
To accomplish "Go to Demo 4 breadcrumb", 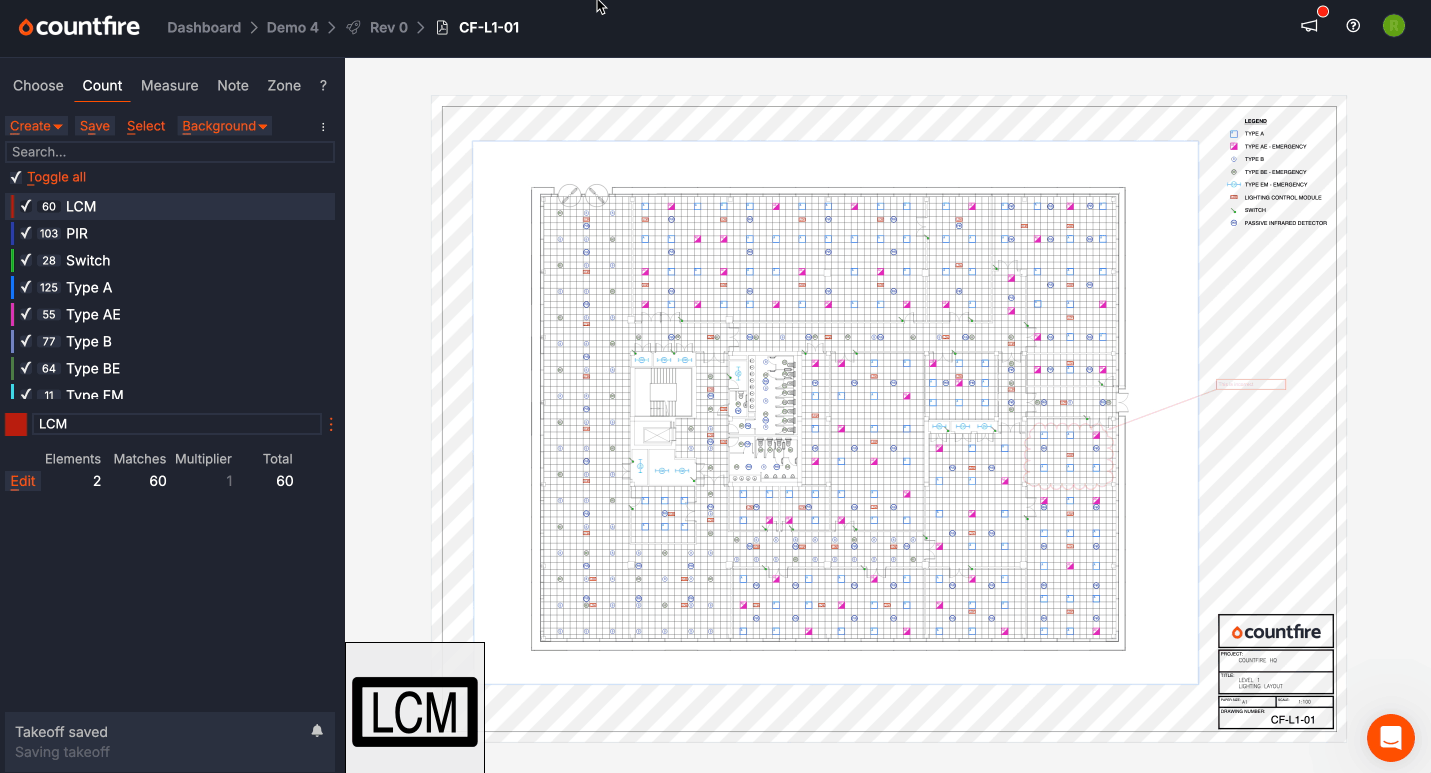I will pos(293,27).
